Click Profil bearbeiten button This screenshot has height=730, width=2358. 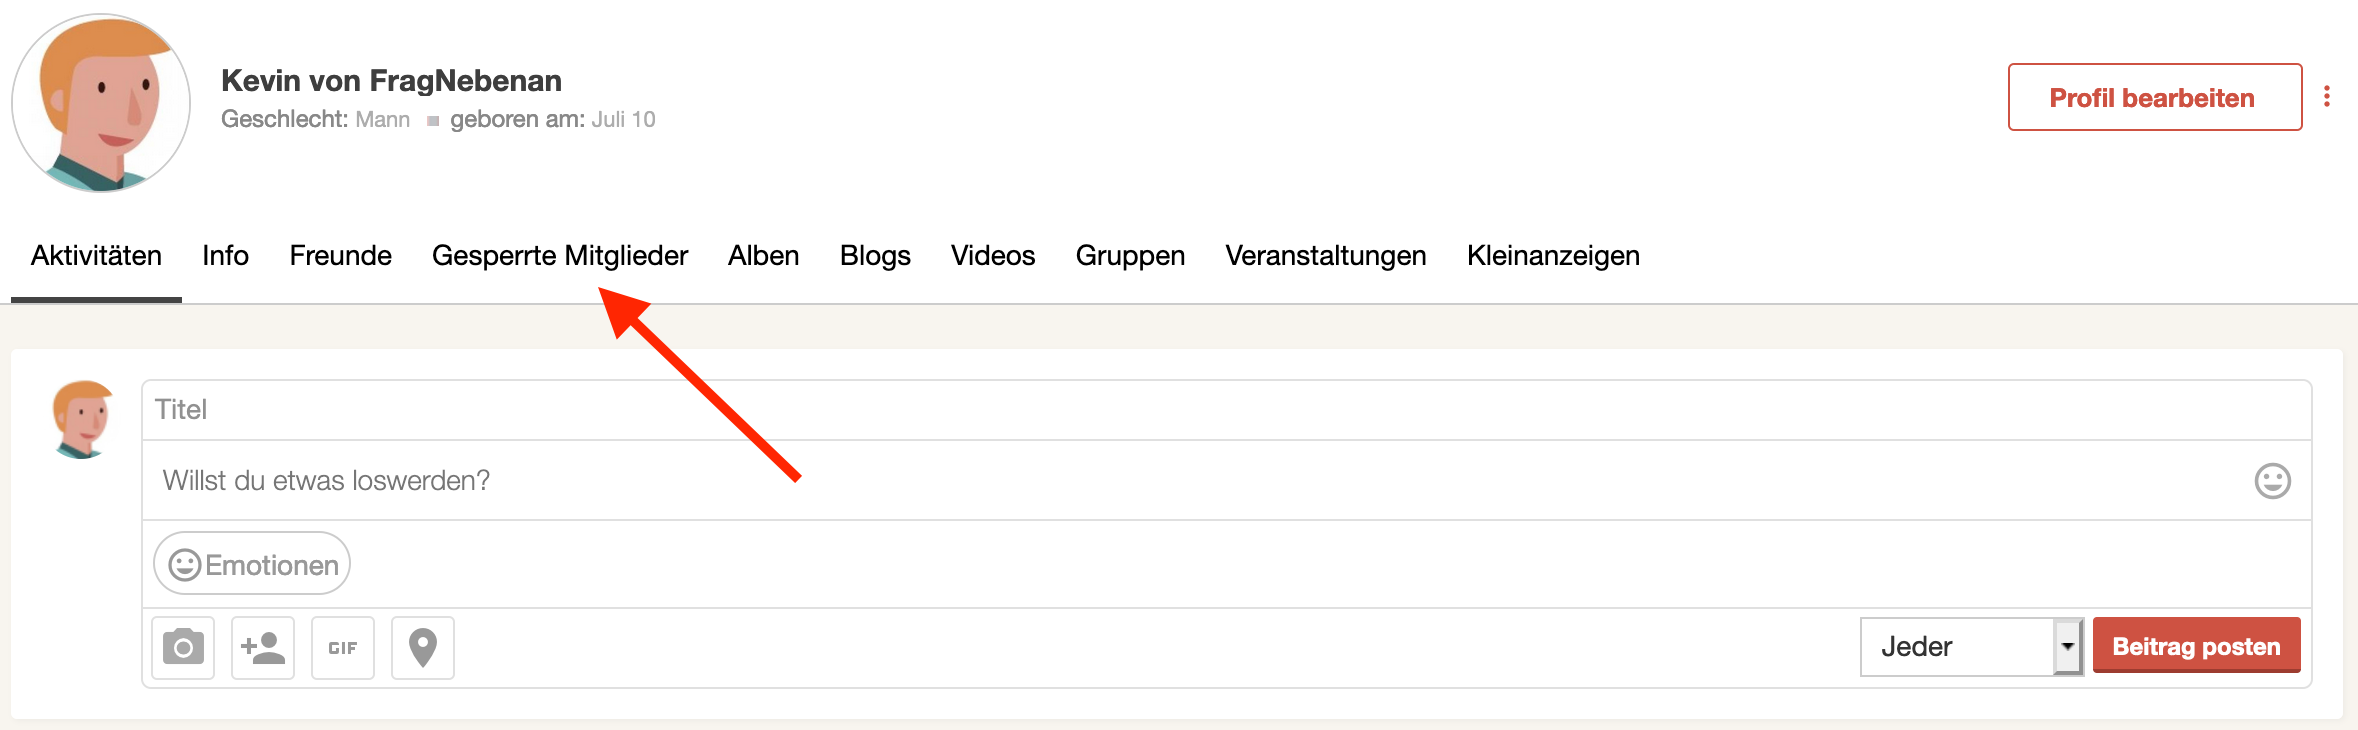coord(2154,97)
